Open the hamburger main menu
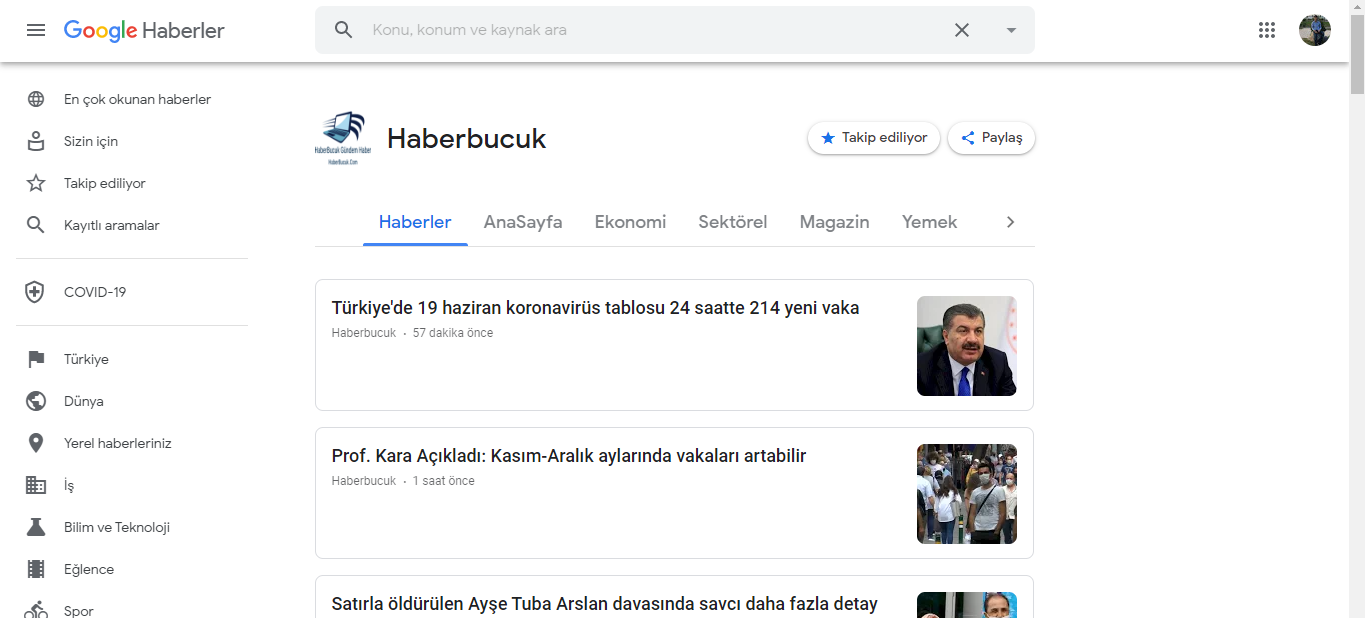The width and height of the screenshot is (1365, 618). [x=36, y=30]
